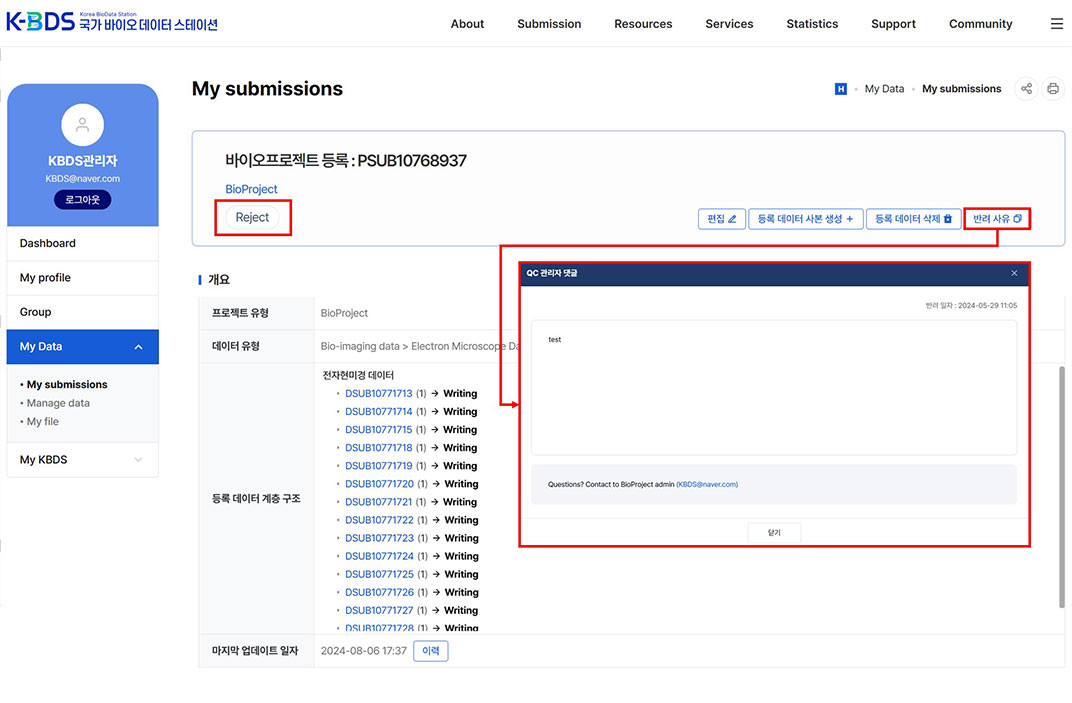Open the Submission menu
Screen dimensions: 1072x703
(x=548, y=24)
